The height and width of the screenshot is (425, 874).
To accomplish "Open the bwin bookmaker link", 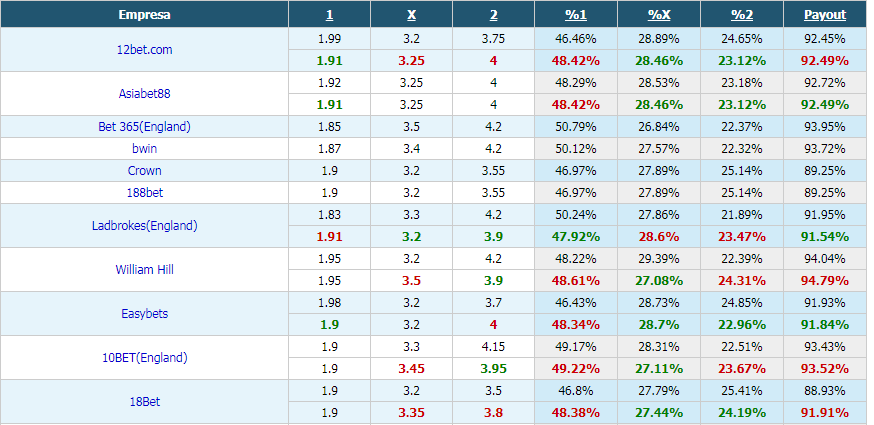I will pos(144,149).
